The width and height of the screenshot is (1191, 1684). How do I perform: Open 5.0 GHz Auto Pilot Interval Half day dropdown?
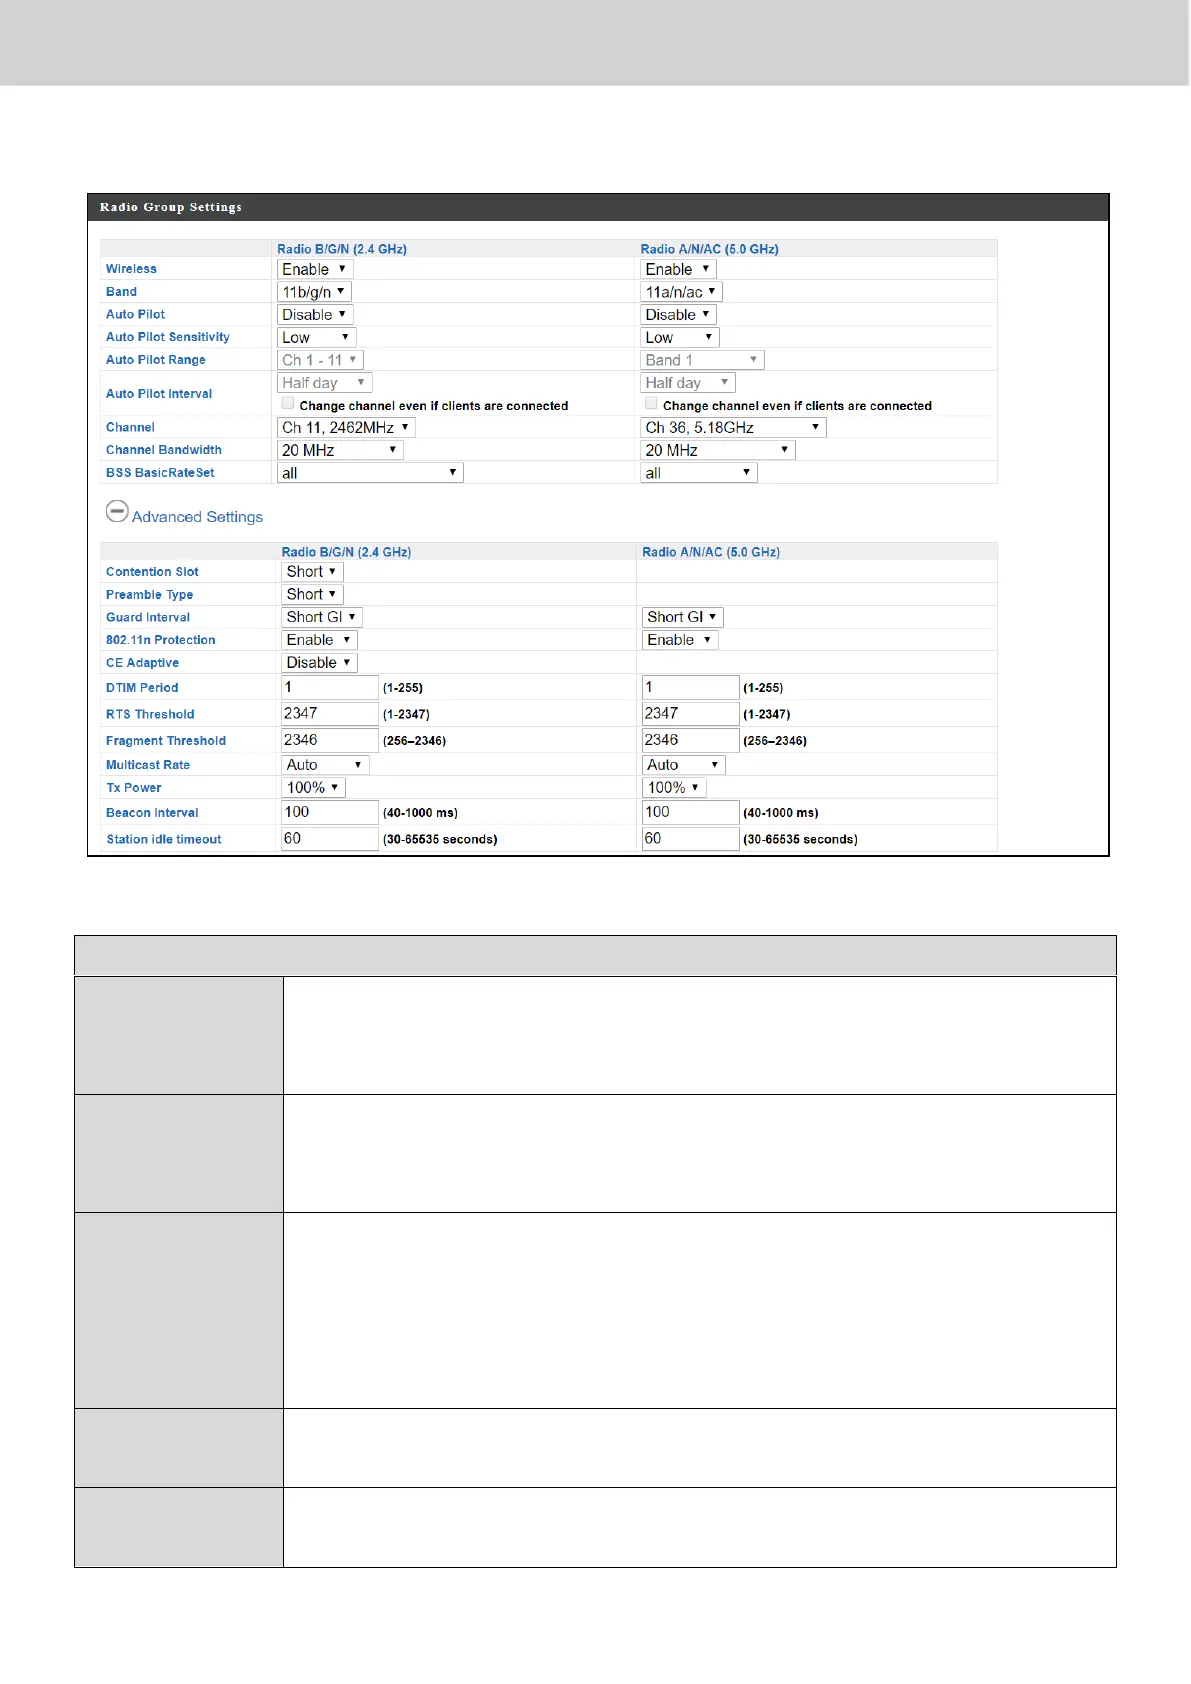pos(687,383)
